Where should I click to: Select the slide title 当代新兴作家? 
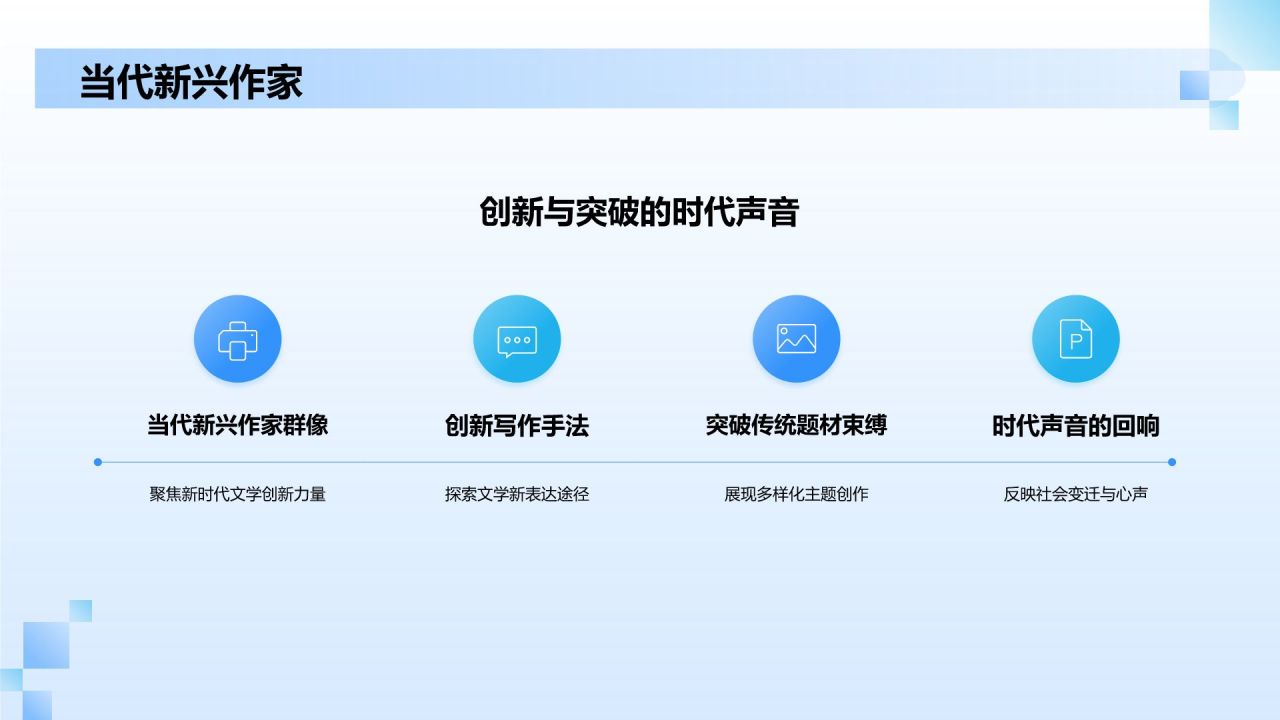[x=191, y=82]
